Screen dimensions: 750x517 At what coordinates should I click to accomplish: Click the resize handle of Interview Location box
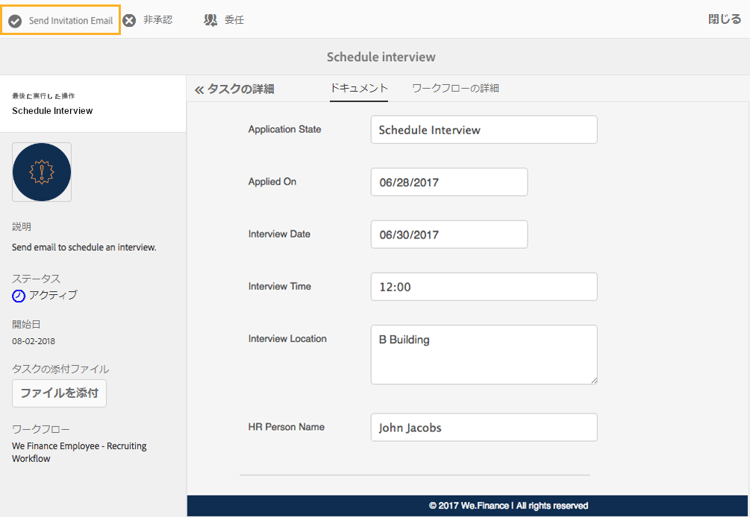click(x=594, y=380)
